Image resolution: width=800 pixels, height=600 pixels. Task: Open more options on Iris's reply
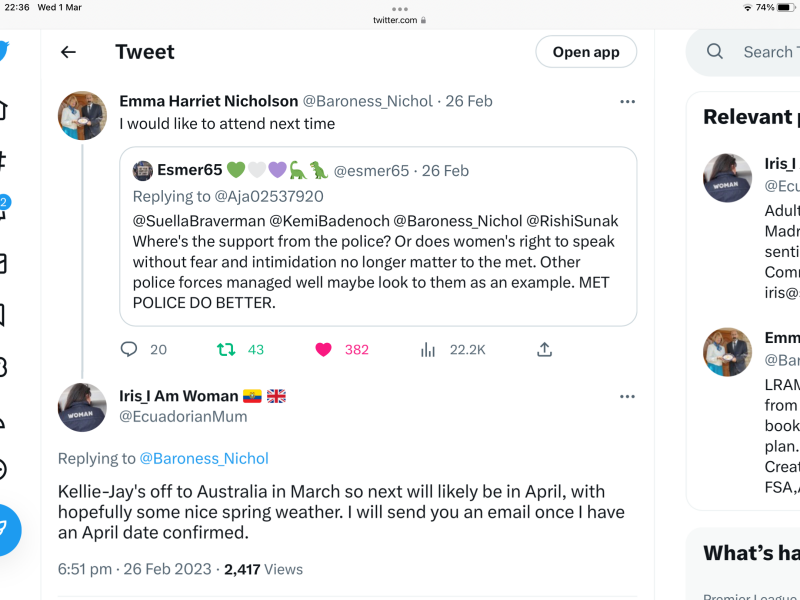[x=627, y=396]
